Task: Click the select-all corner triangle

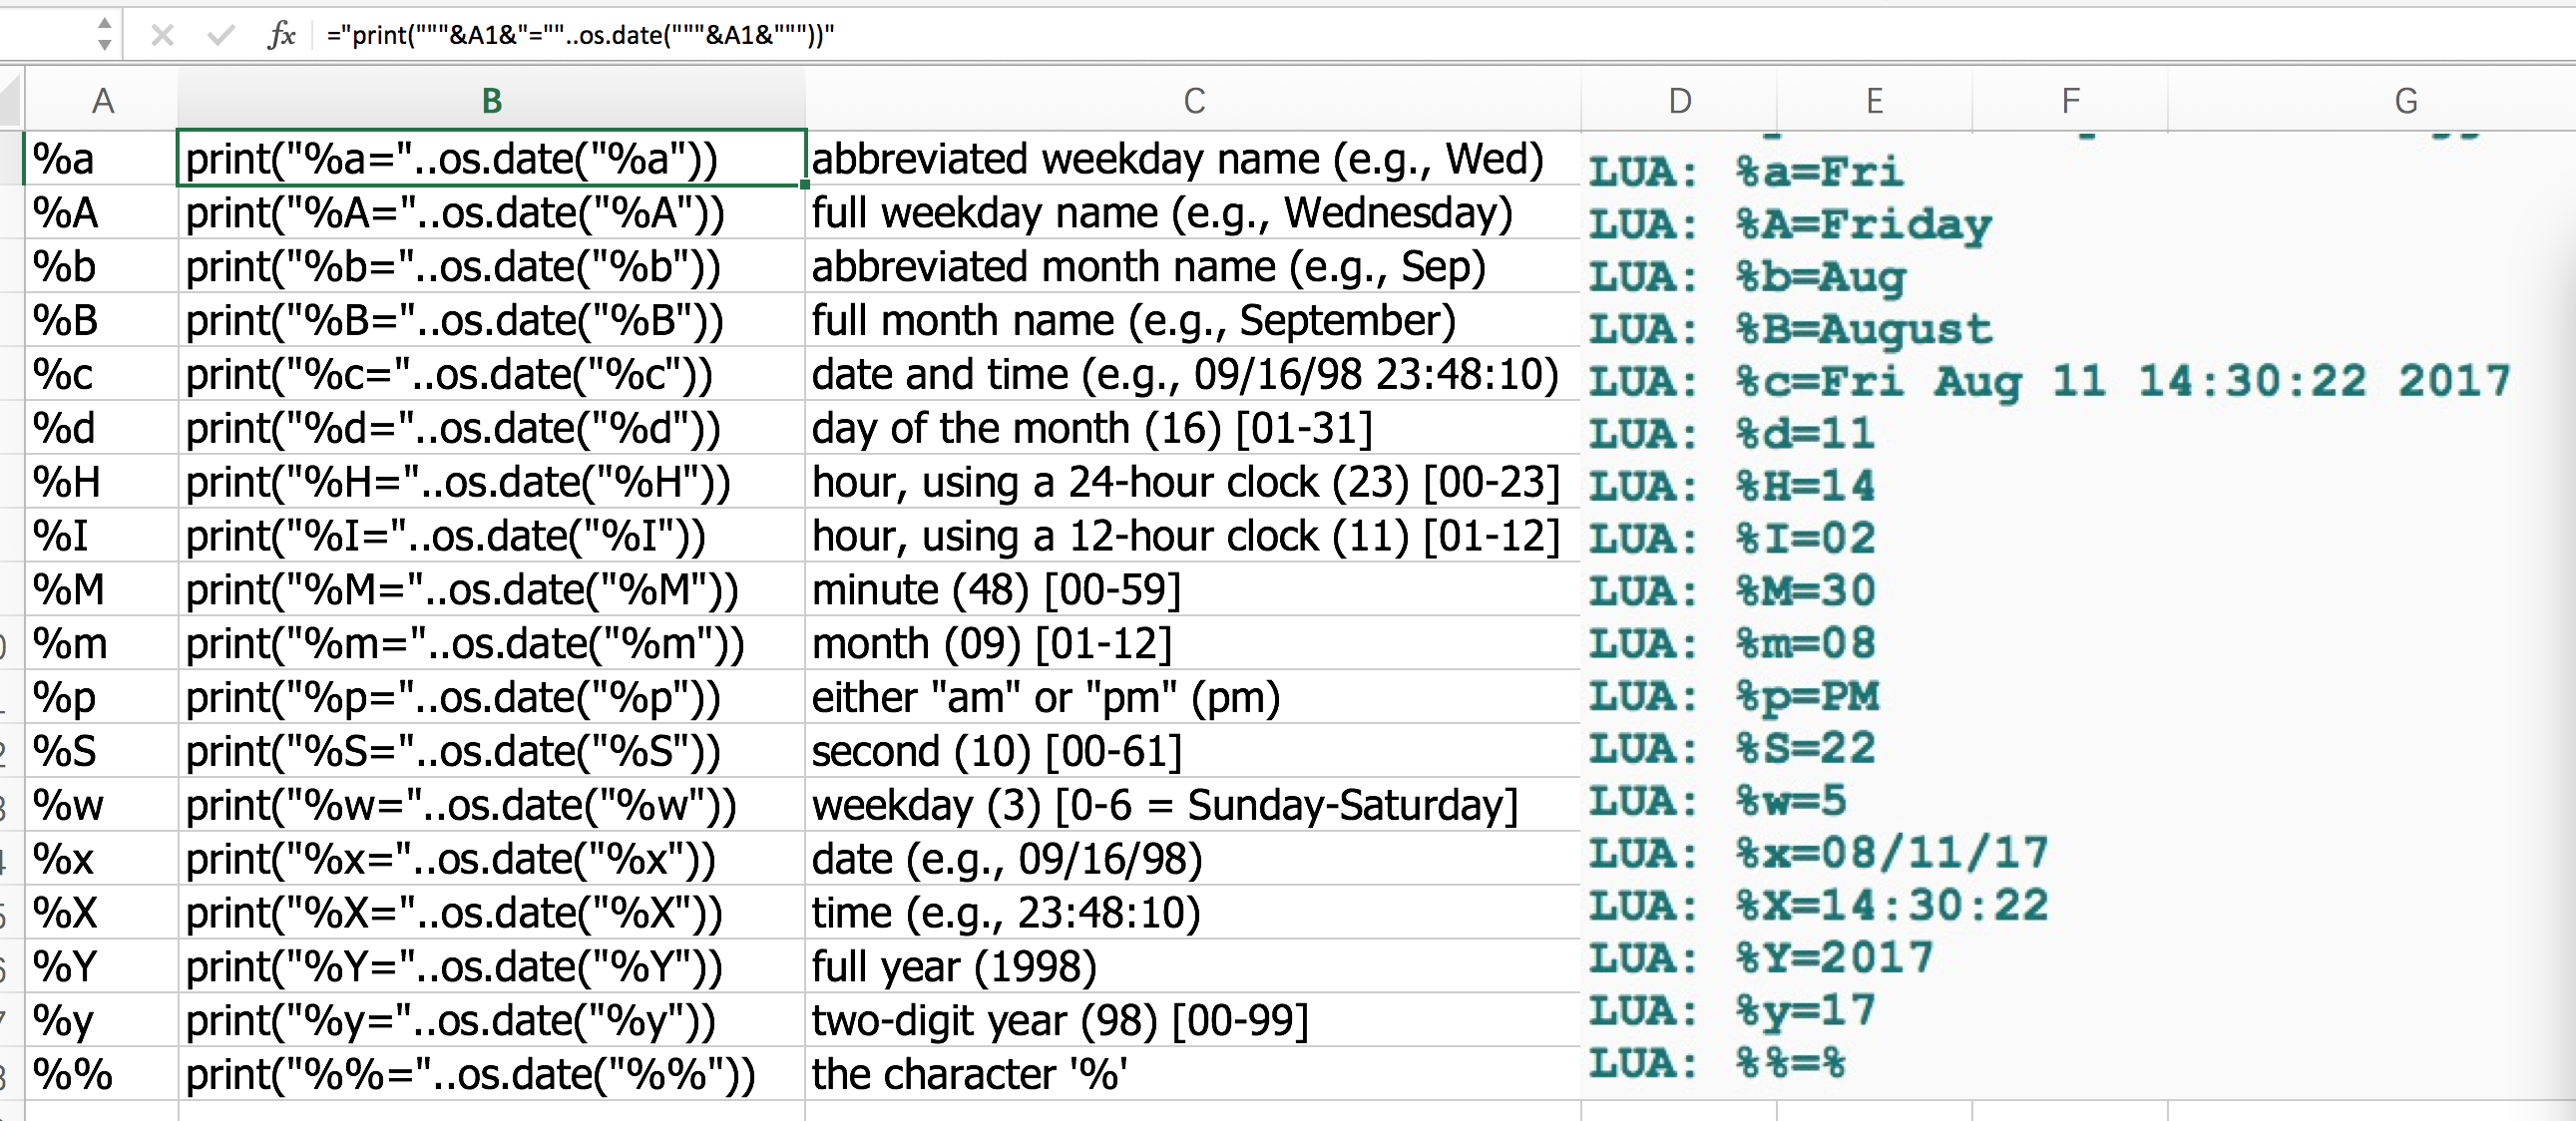Action: click(10, 101)
